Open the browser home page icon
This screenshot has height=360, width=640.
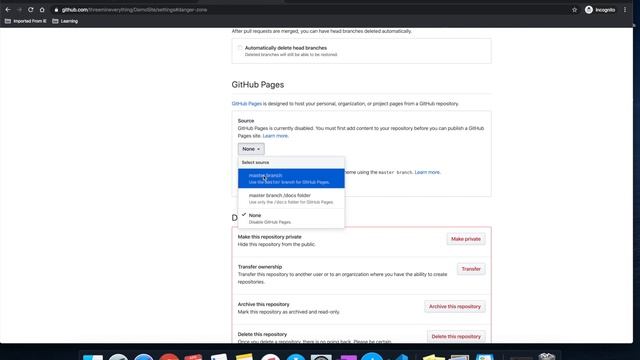point(42,10)
